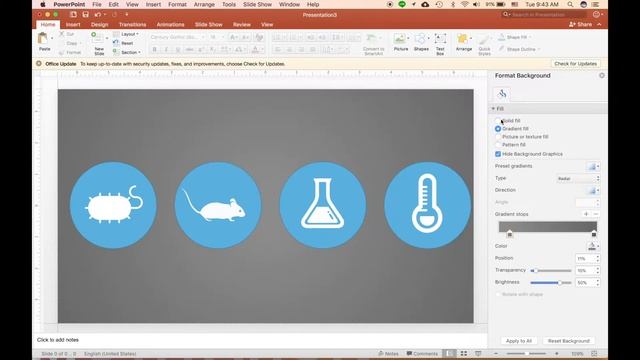Viewport: 640px width, 360px height.
Task: Select the Gradient fill radio option
Action: (x=498, y=129)
